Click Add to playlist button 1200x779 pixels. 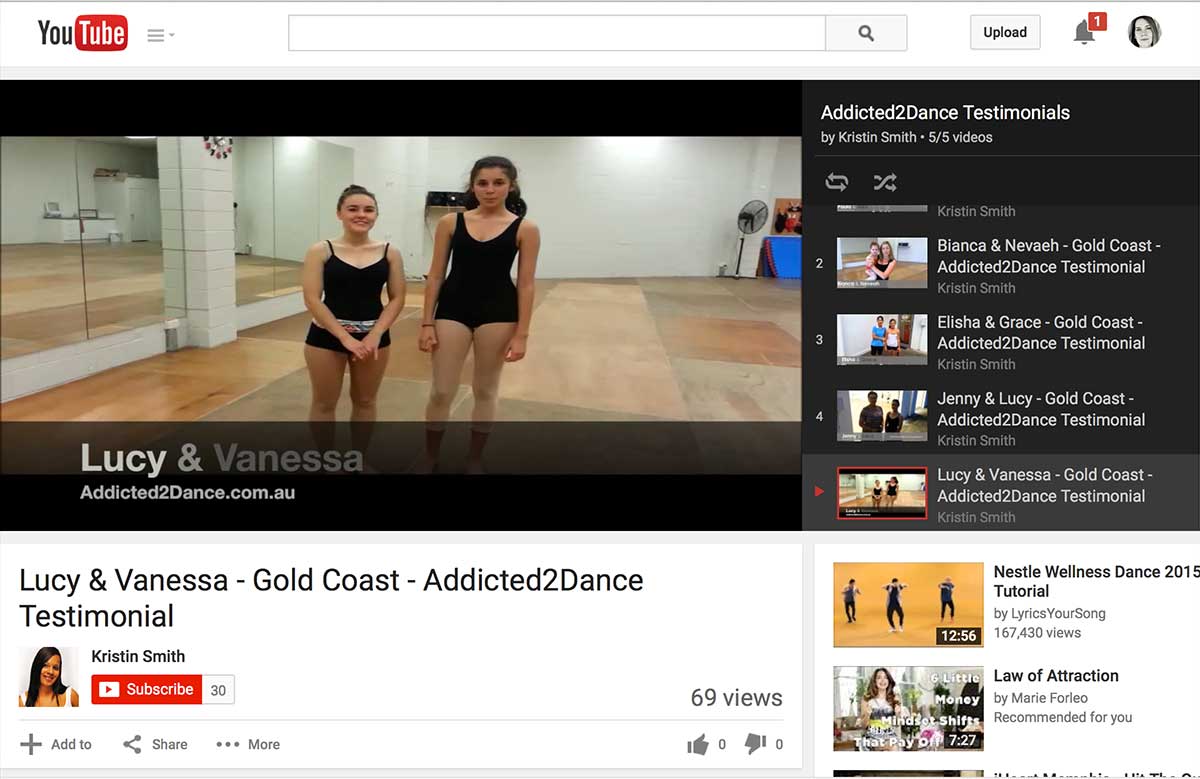tap(56, 744)
